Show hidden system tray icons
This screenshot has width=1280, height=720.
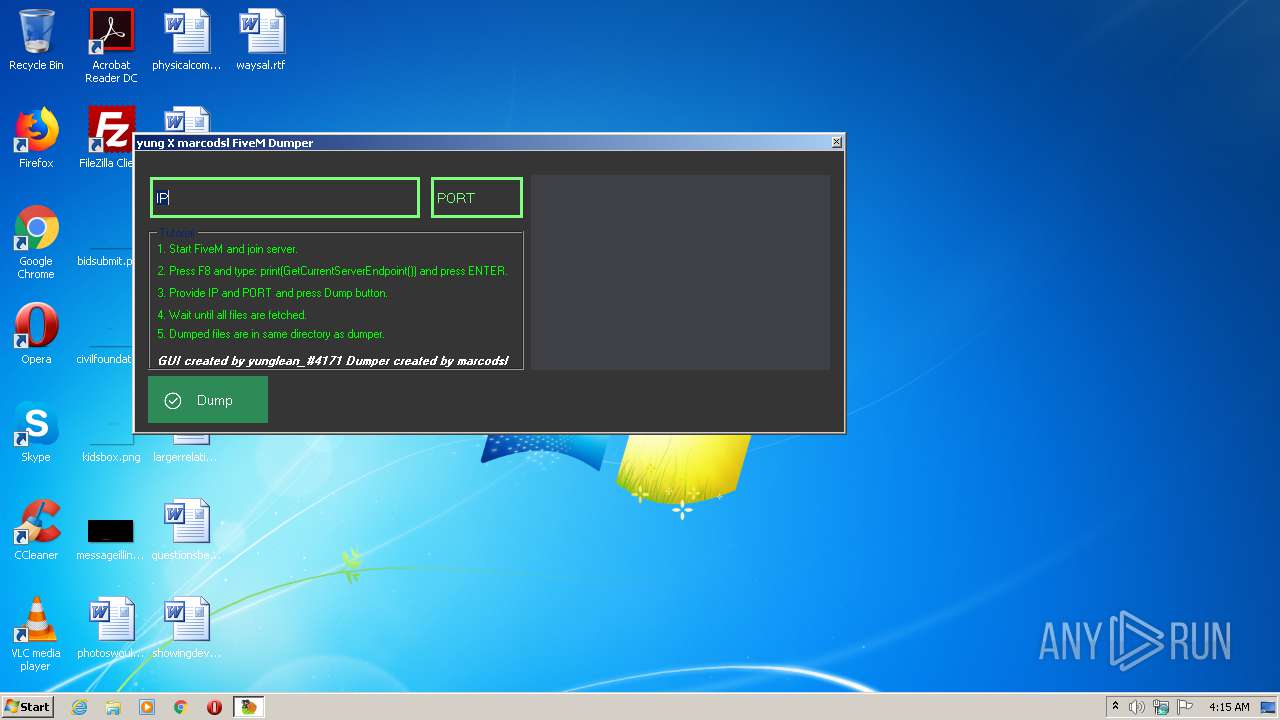(x=1115, y=707)
